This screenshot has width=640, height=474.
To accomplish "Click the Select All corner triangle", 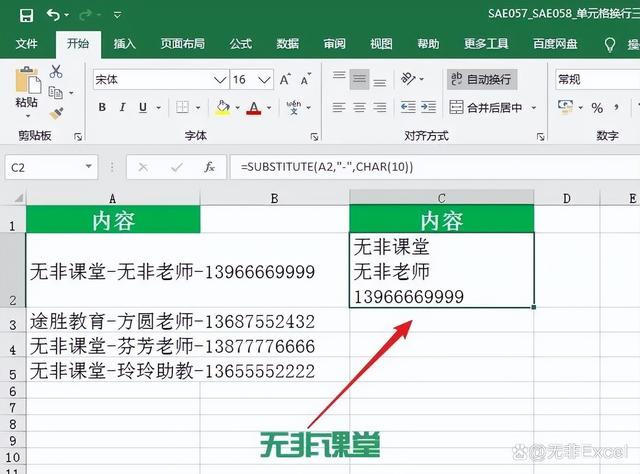I will (18, 198).
